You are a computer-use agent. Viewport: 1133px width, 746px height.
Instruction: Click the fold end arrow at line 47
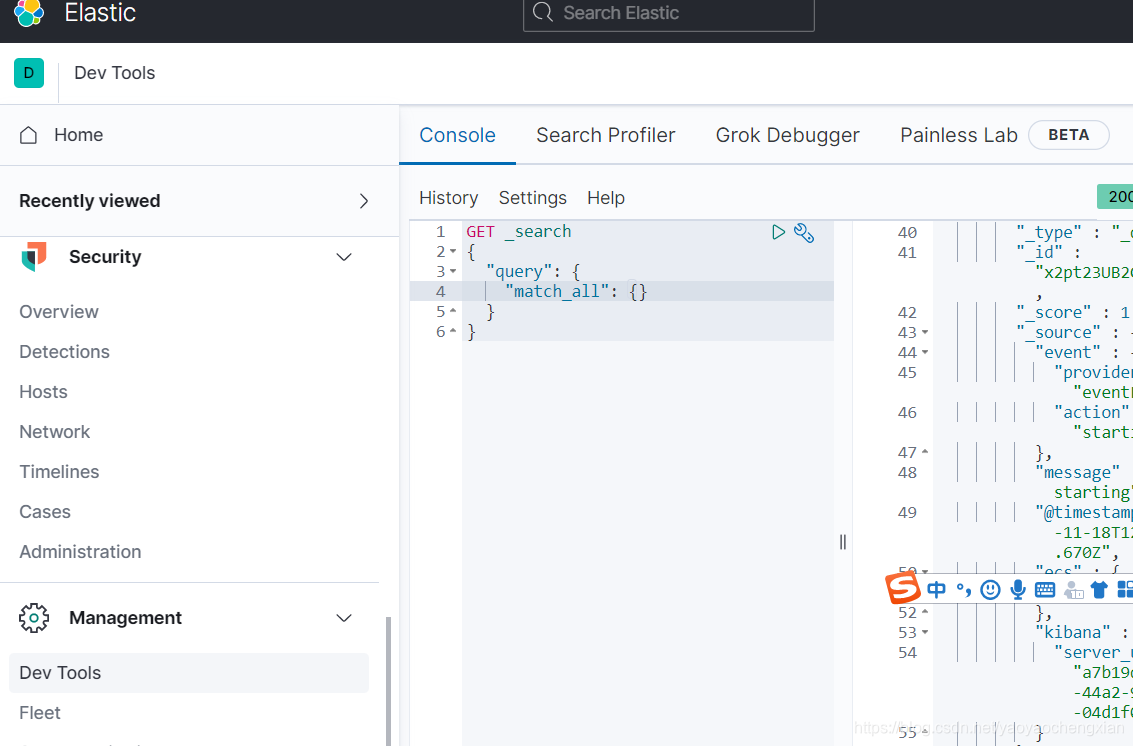point(925,452)
